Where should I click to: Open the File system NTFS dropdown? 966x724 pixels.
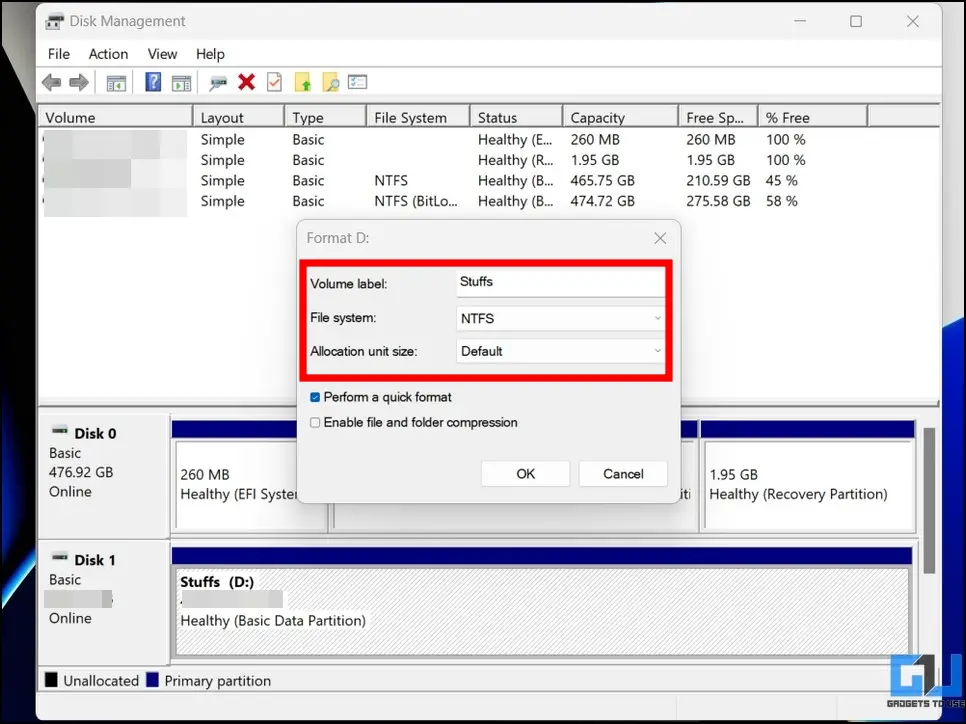point(560,318)
